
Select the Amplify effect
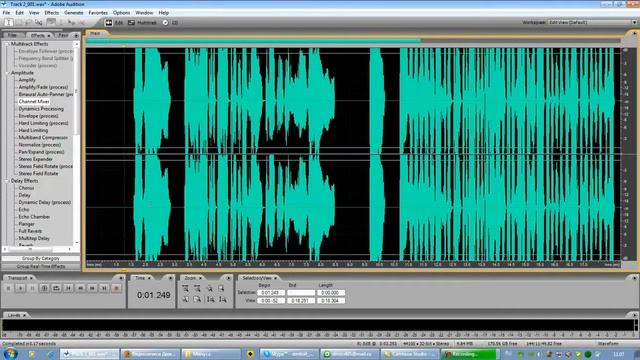coord(27,80)
